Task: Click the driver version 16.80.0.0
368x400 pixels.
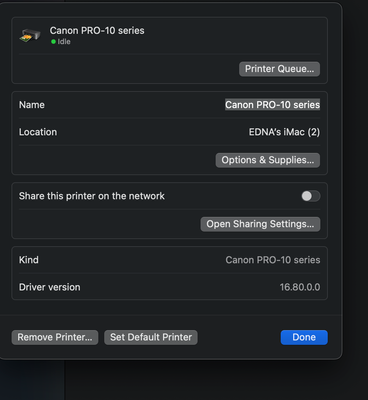Action: 300,287
